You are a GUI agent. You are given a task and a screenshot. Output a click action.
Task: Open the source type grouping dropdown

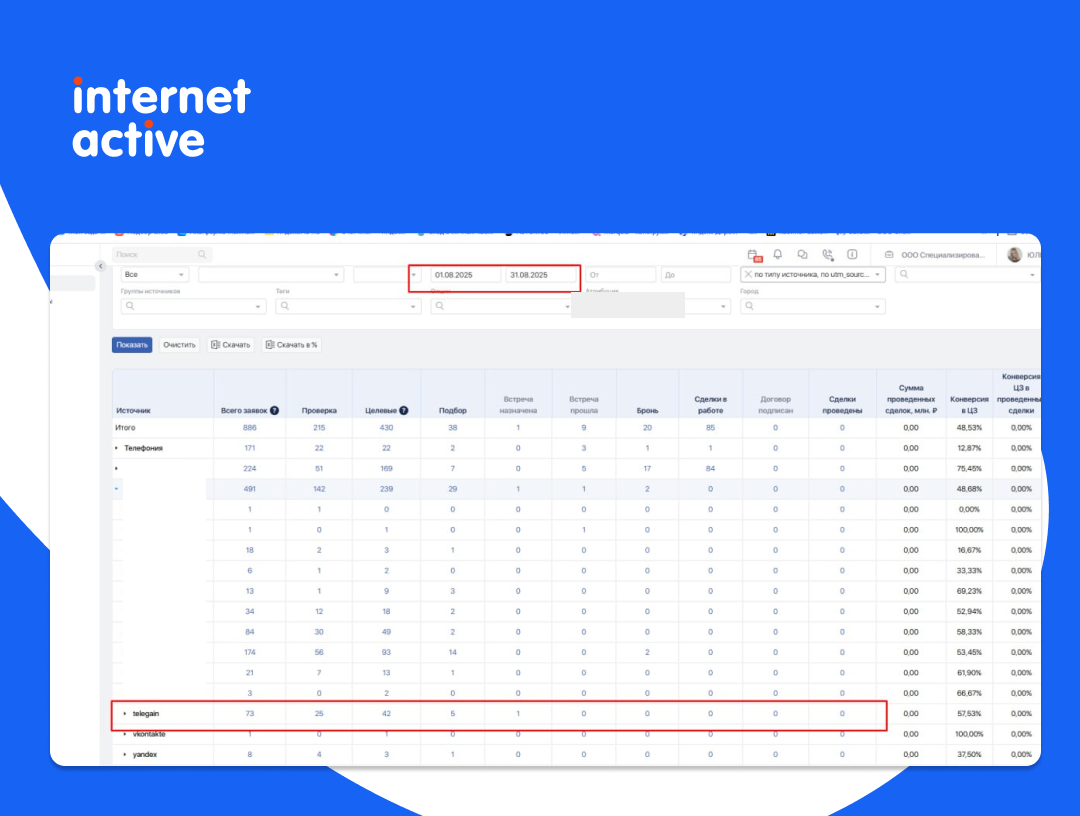coord(812,274)
